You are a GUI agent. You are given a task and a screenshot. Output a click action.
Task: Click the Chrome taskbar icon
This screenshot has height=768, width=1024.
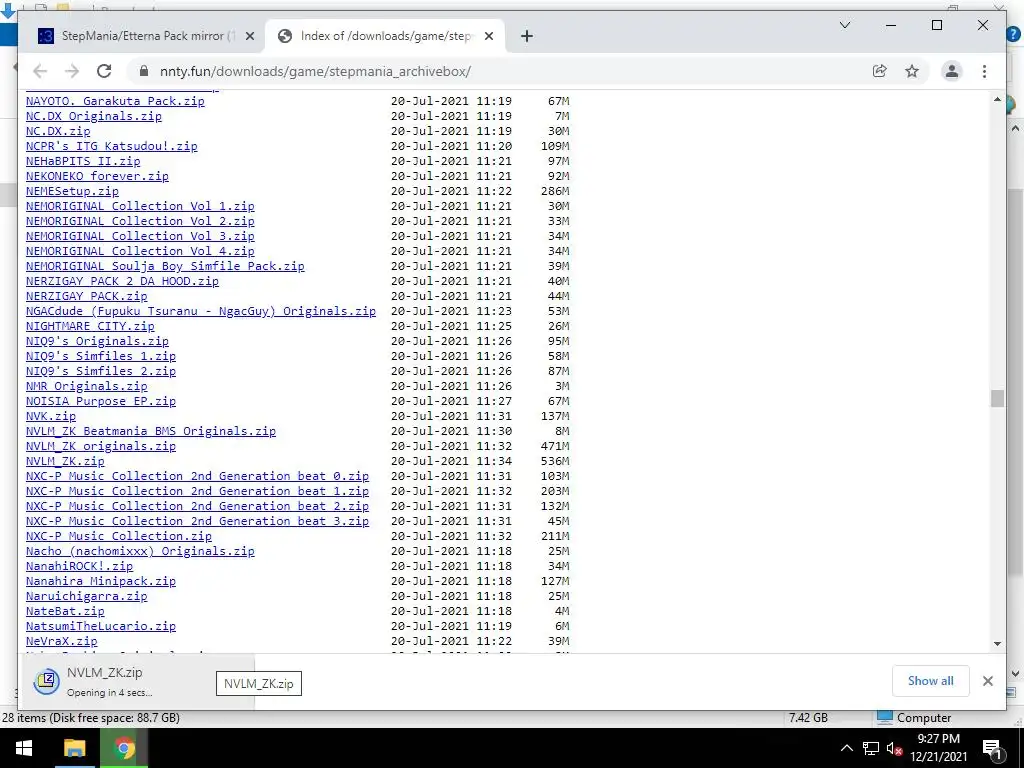tap(124, 748)
